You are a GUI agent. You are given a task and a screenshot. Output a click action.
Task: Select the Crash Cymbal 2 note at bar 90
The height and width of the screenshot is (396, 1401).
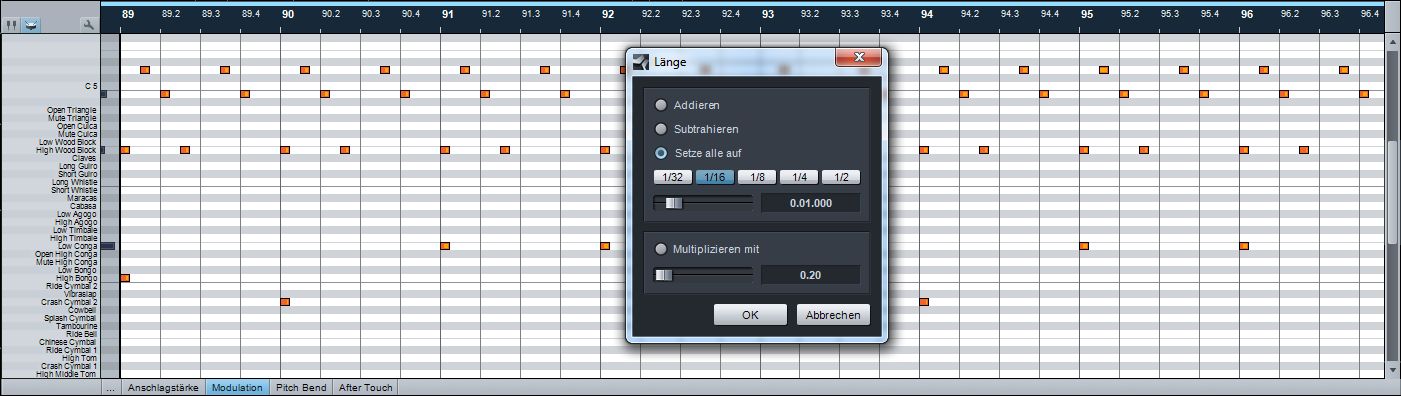pos(285,301)
